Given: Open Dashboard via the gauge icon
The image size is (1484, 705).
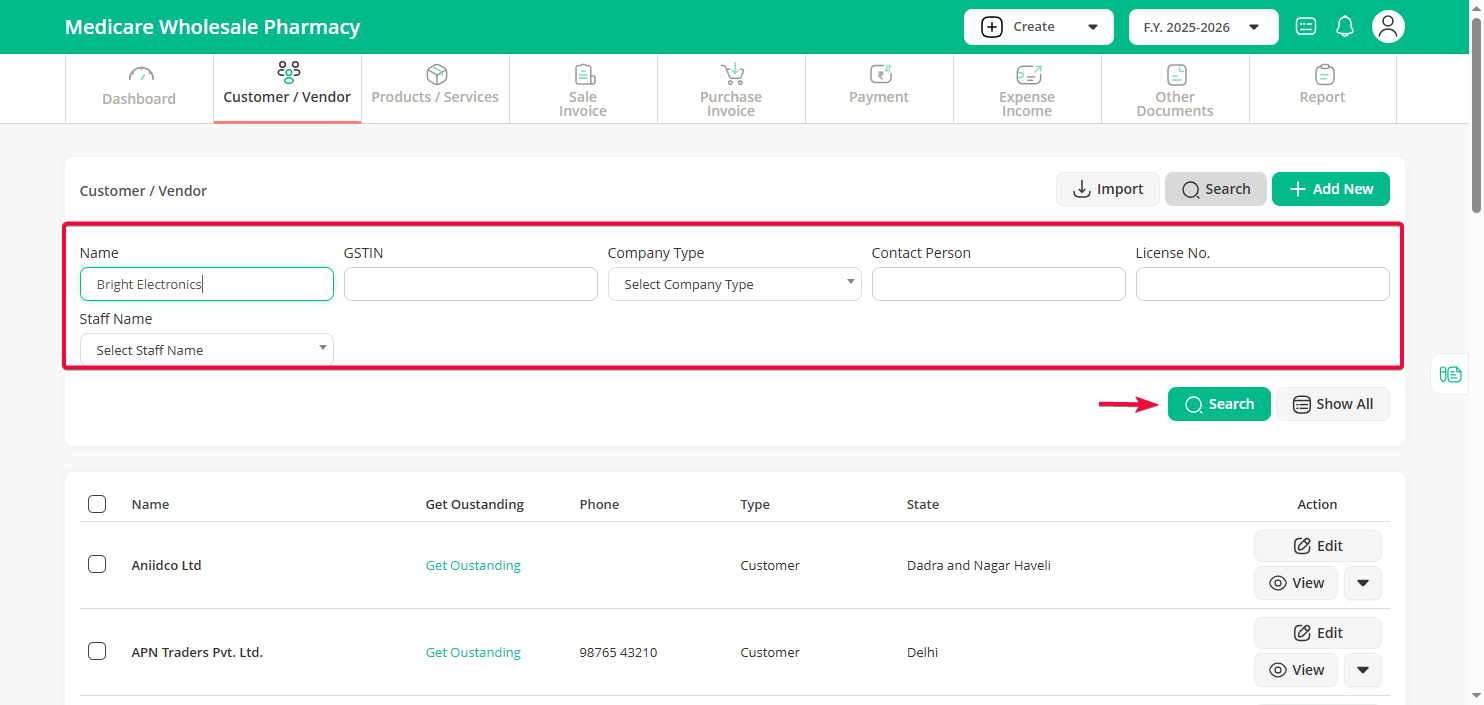Looking at the screenshot, I should pos(141,75).
